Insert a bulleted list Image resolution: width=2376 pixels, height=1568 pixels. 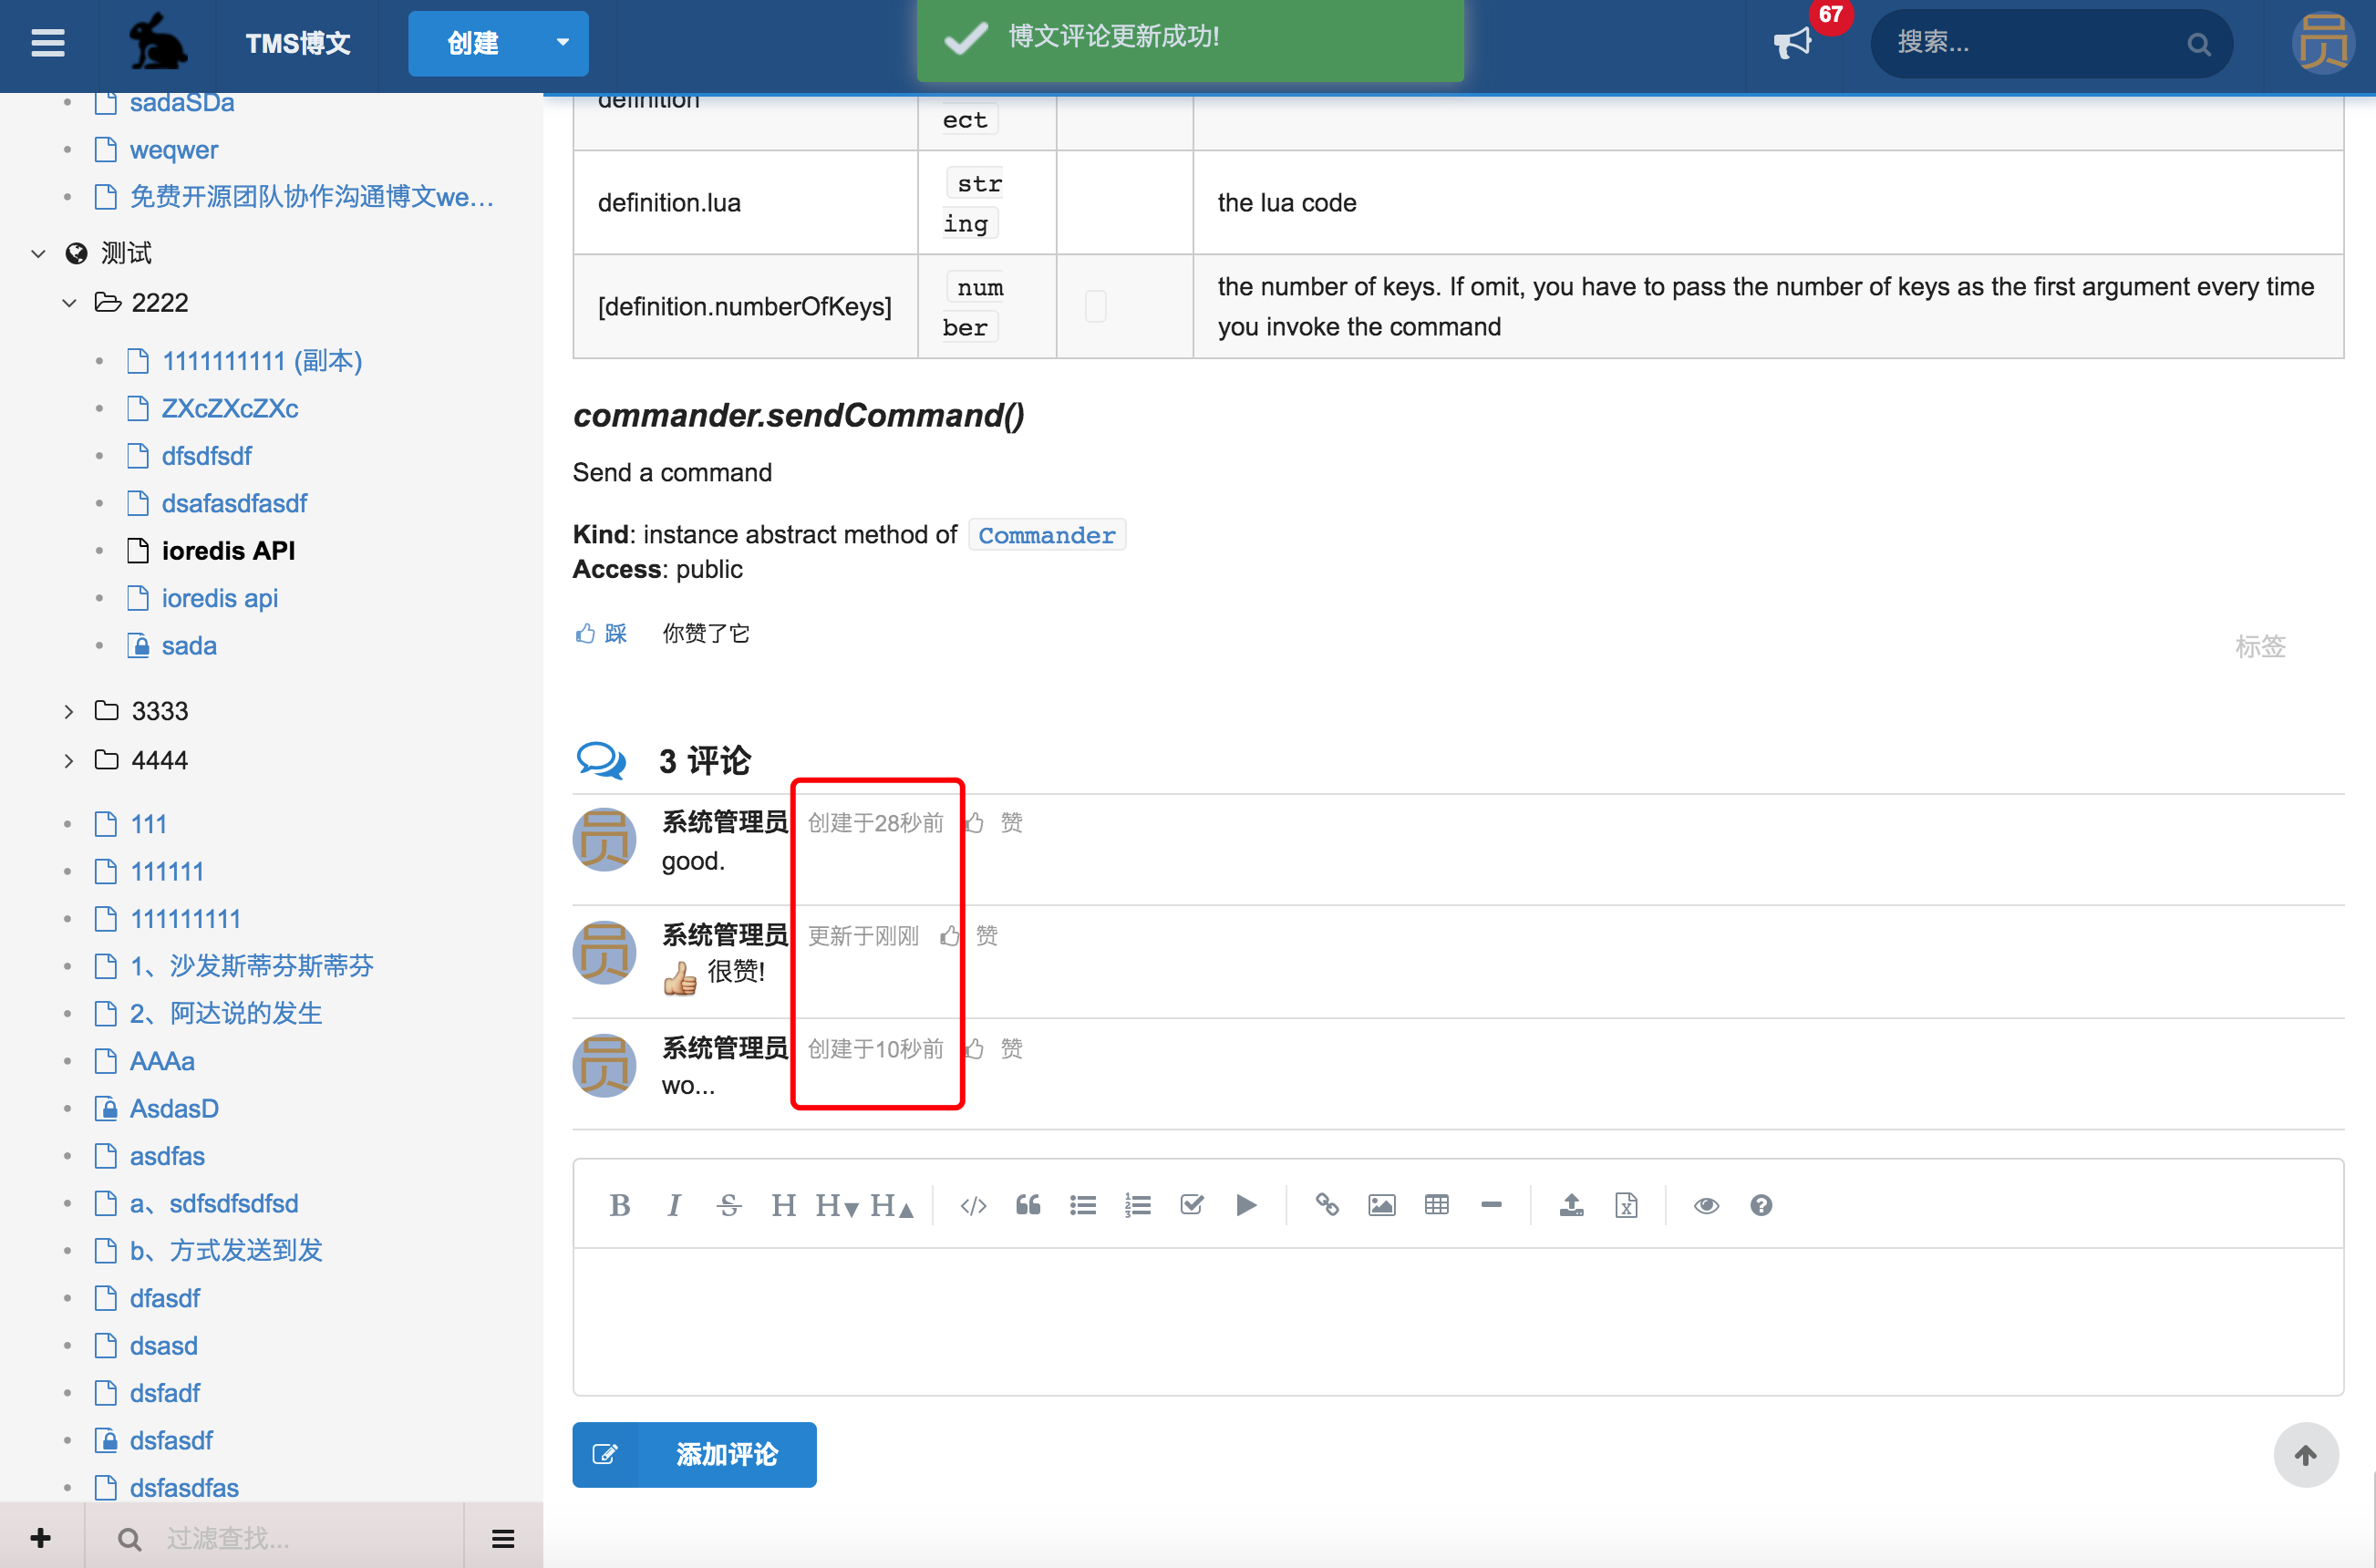1083,1205
